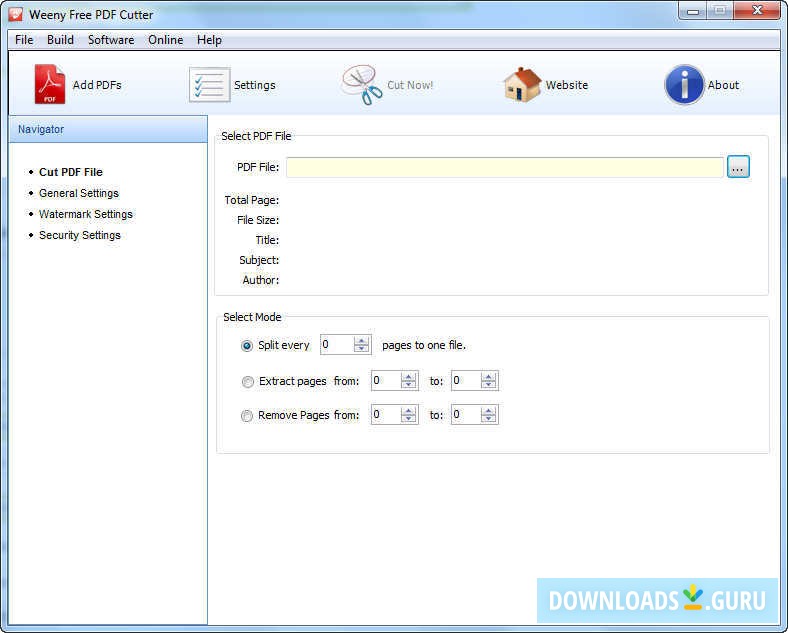Open the File menu
This screenshot has height=633, width=788.
click(x=24, y=40)
